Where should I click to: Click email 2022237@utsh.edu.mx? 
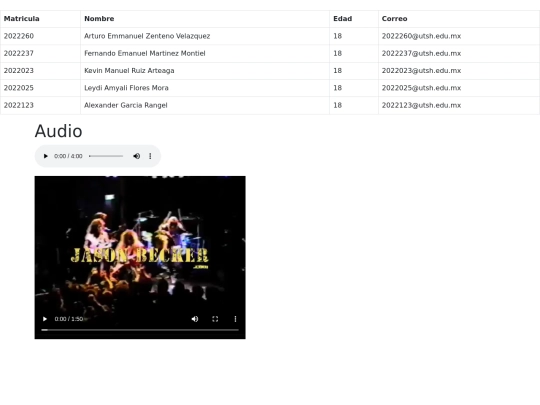(x=421, y=53)
